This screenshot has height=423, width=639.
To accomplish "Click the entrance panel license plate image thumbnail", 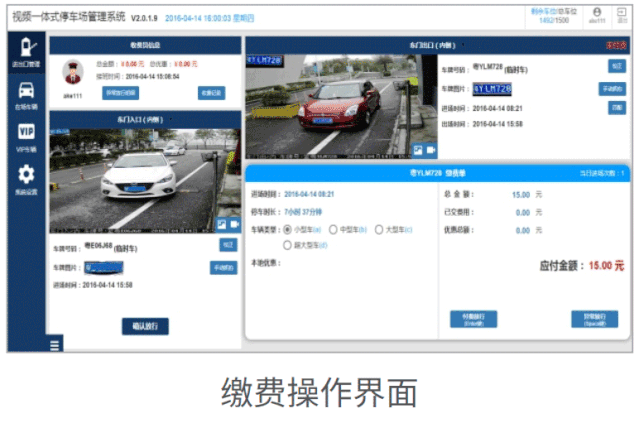I will (104, 268).
